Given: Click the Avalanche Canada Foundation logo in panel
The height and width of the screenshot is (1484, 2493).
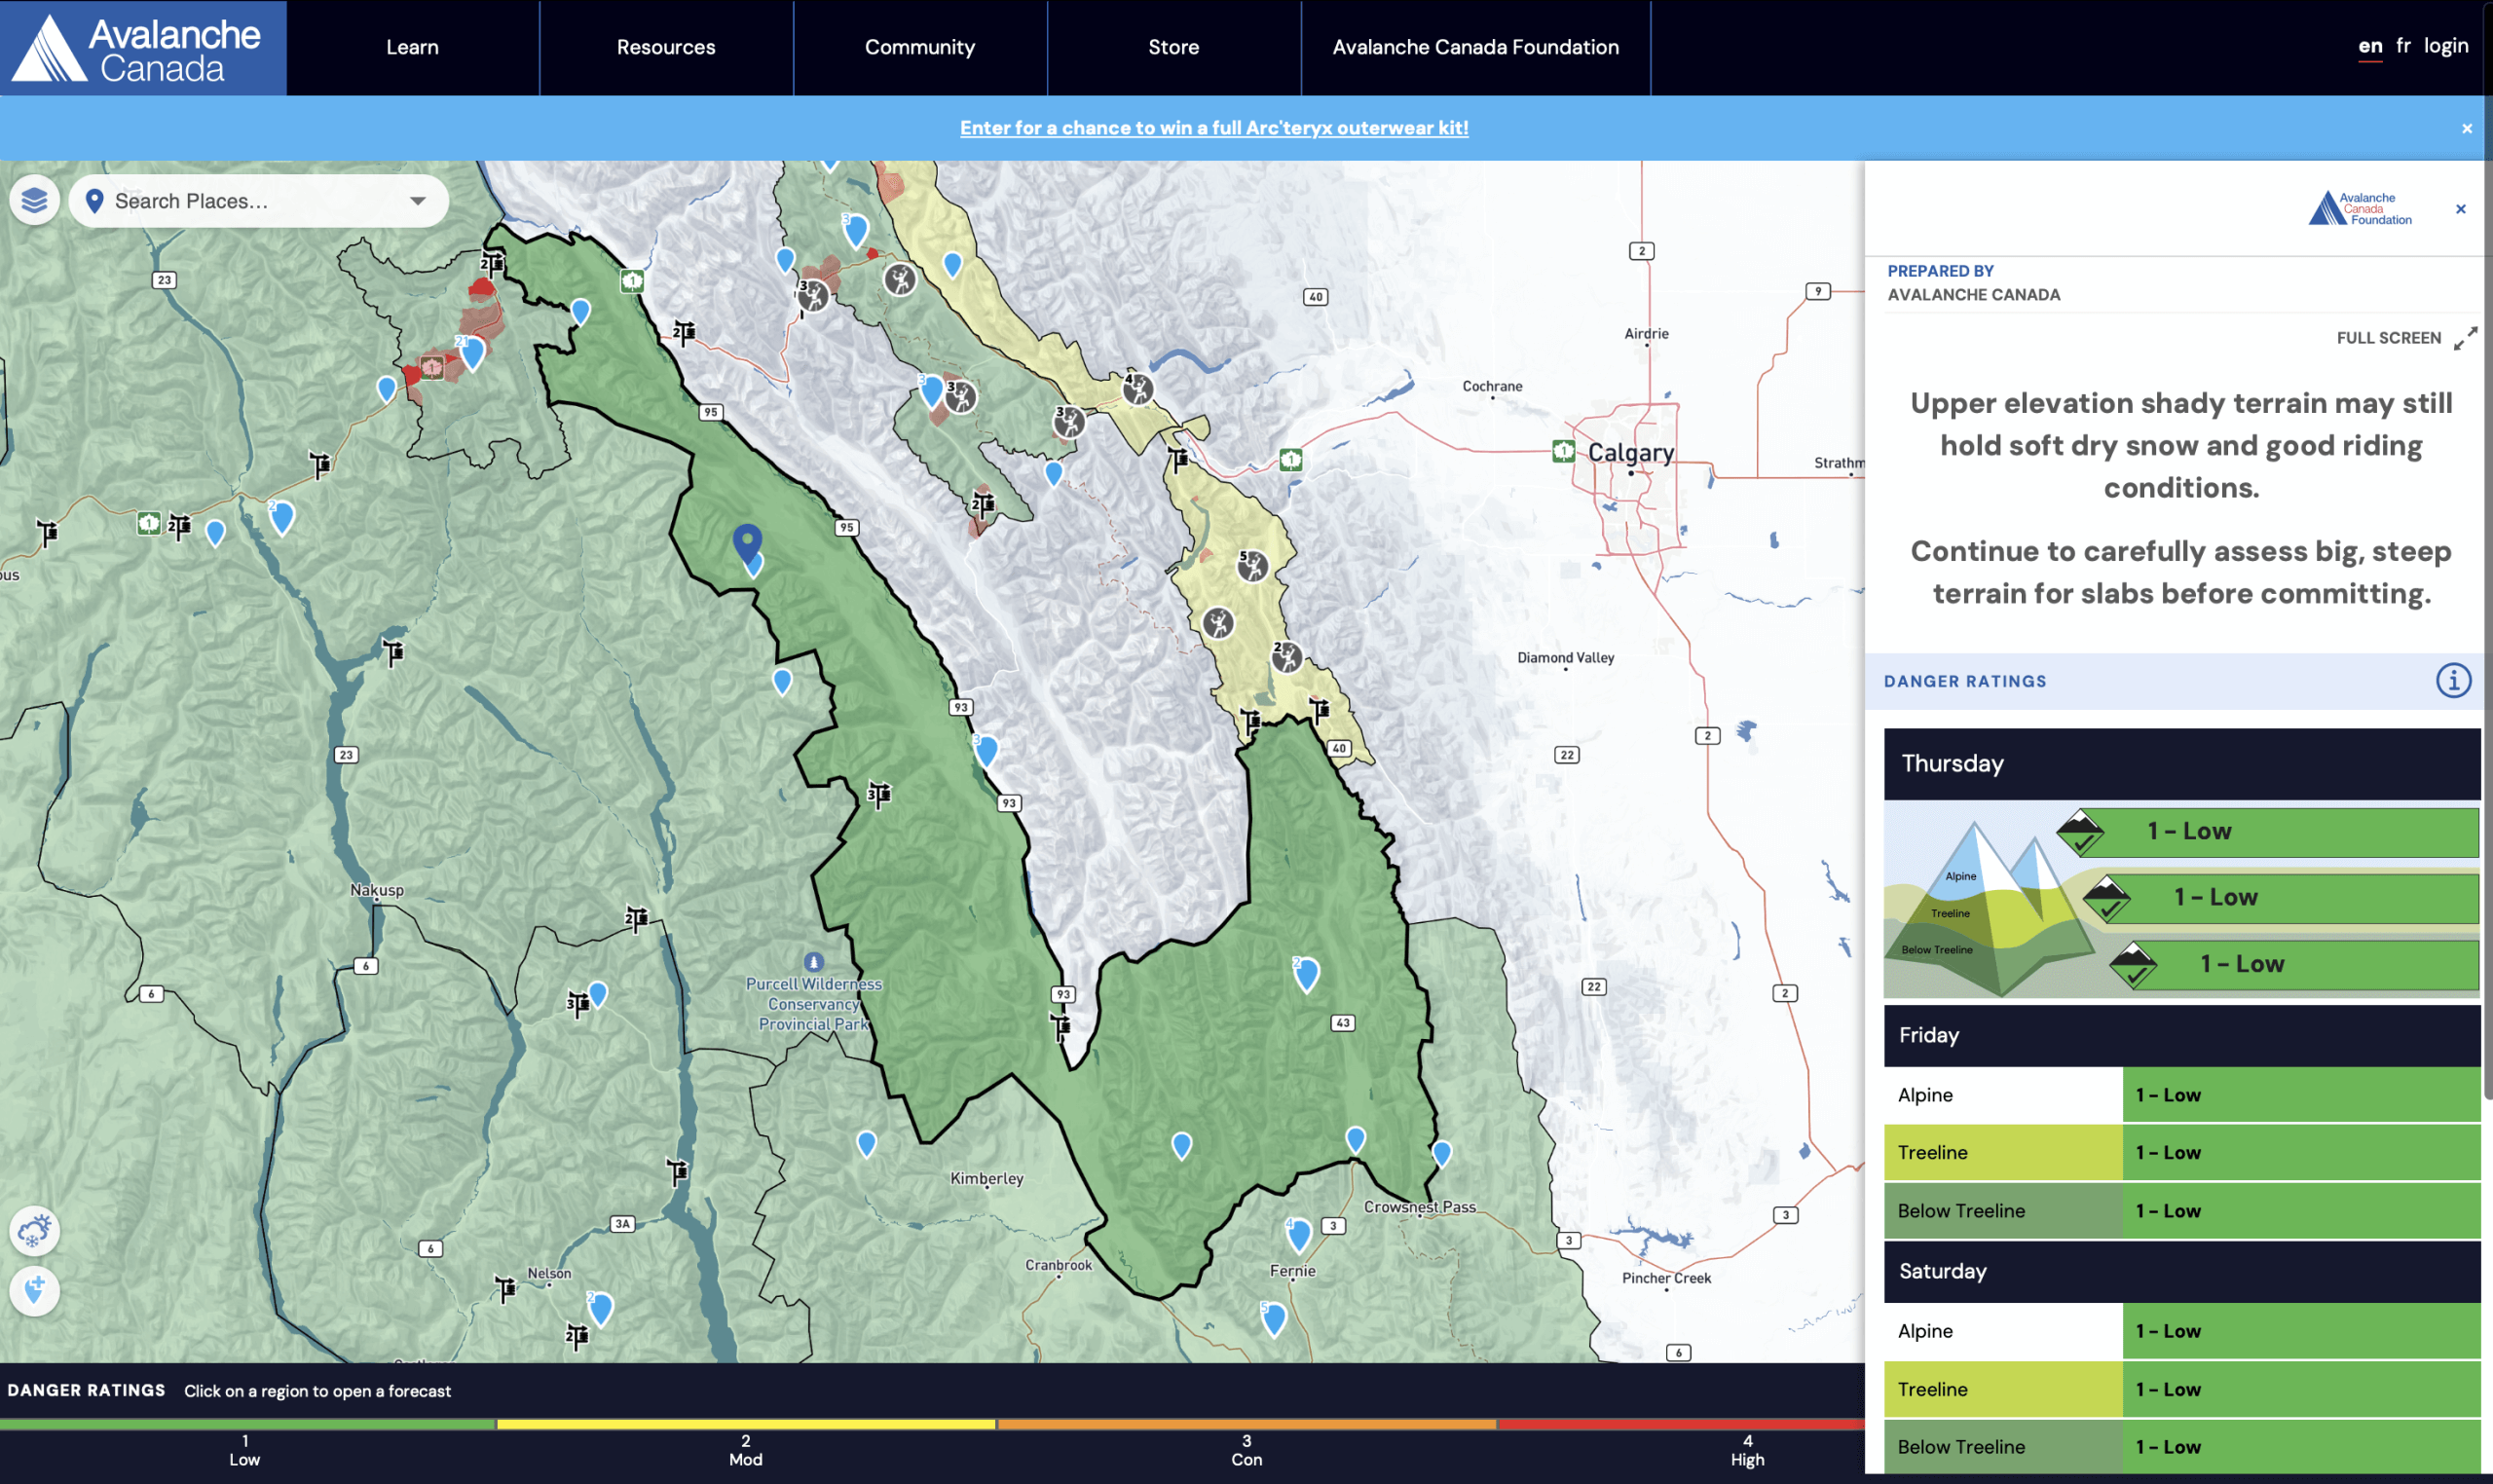Looking at the screenshot, I should click(2359, 209).
